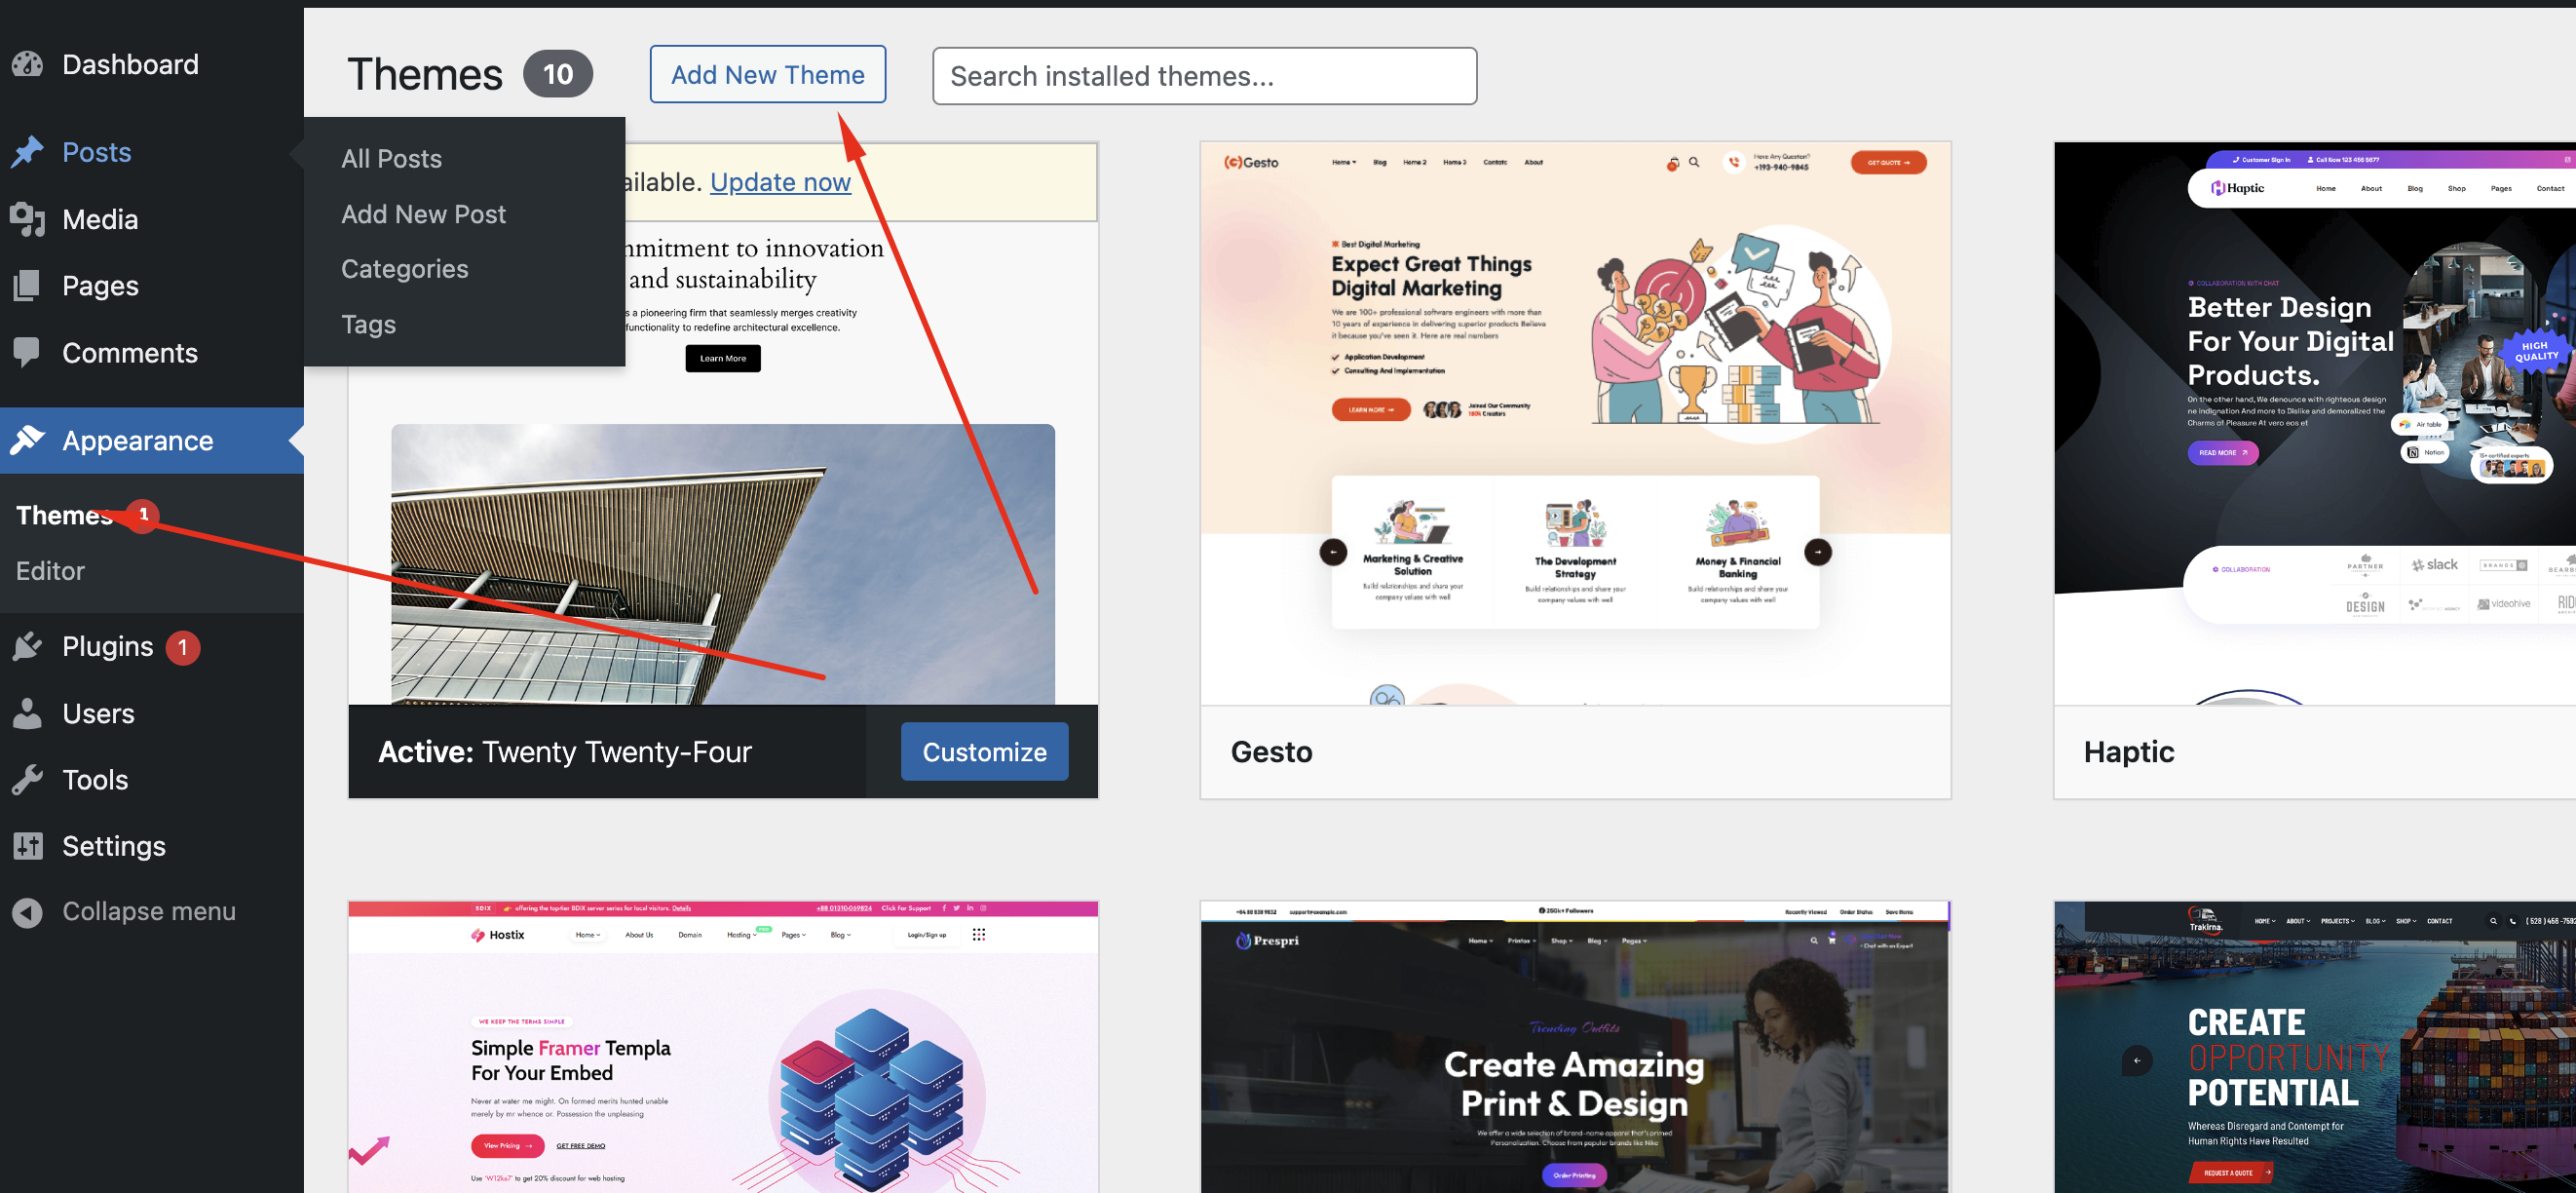Select the Pages icon
2576x1193 pixels.
[x=29, y=285]
